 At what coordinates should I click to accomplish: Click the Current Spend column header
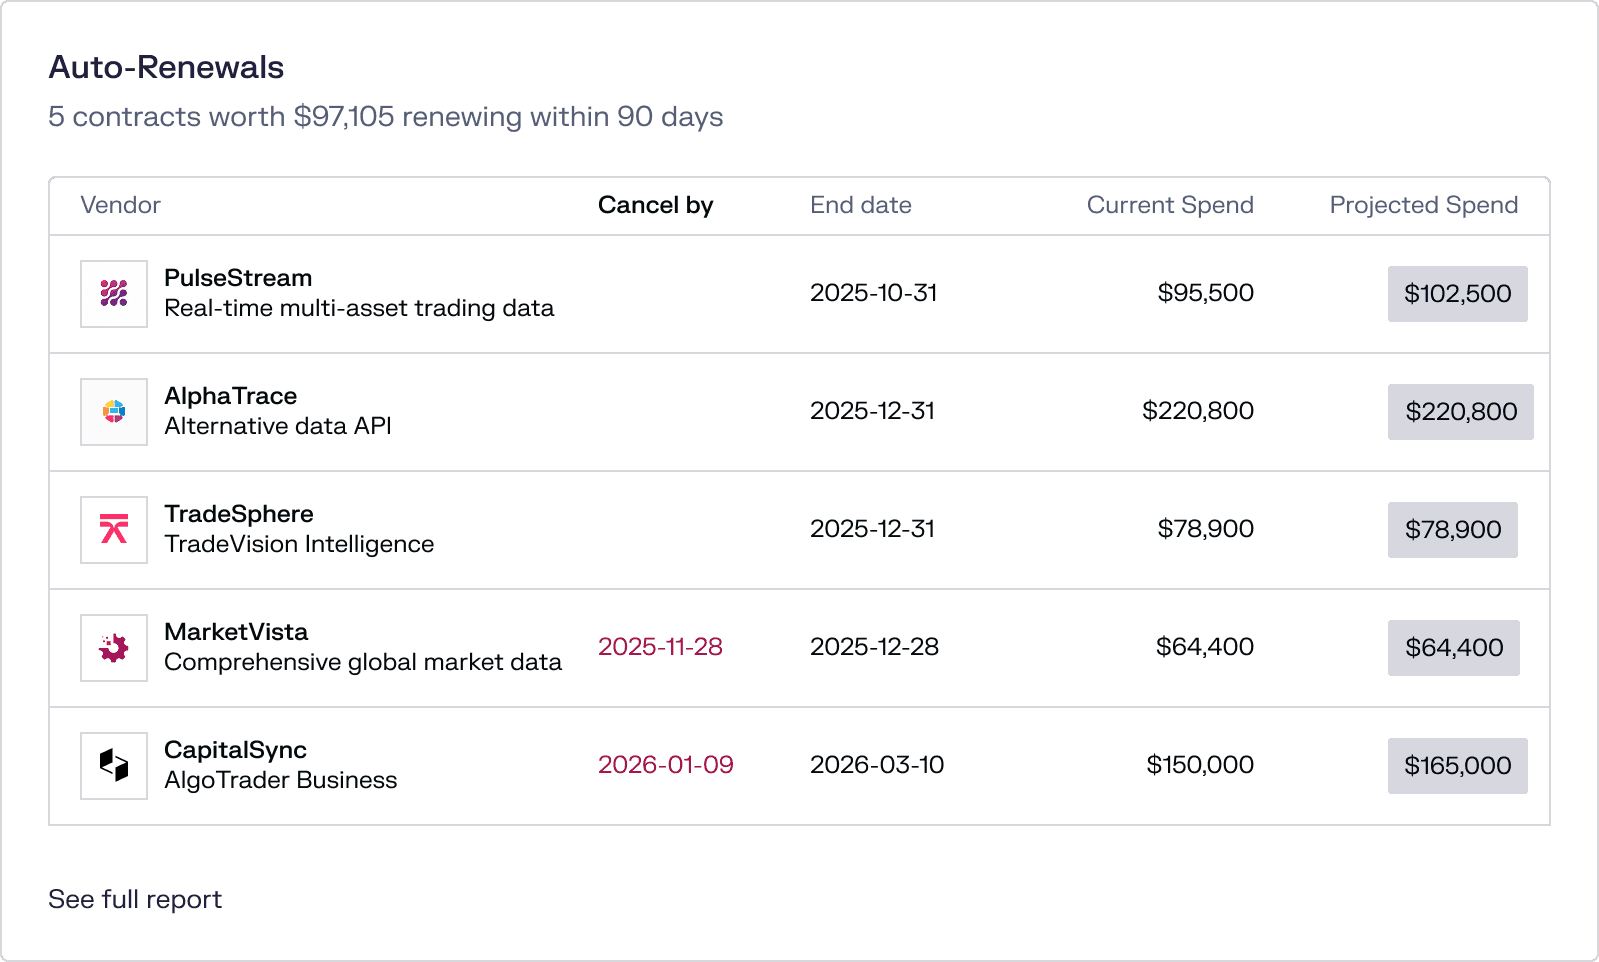[x=1169, y=205]
